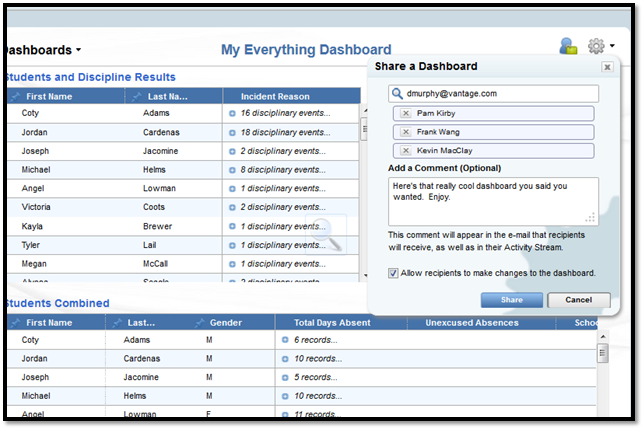Click the Cancel button
The width and height of the screenshot is (644, 430).
click(x=578, y=300)
